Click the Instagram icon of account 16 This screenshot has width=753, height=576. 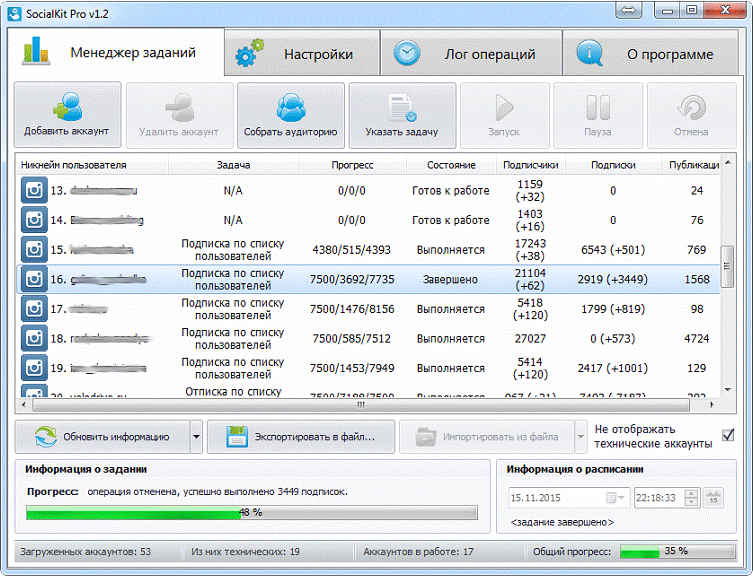34,279
